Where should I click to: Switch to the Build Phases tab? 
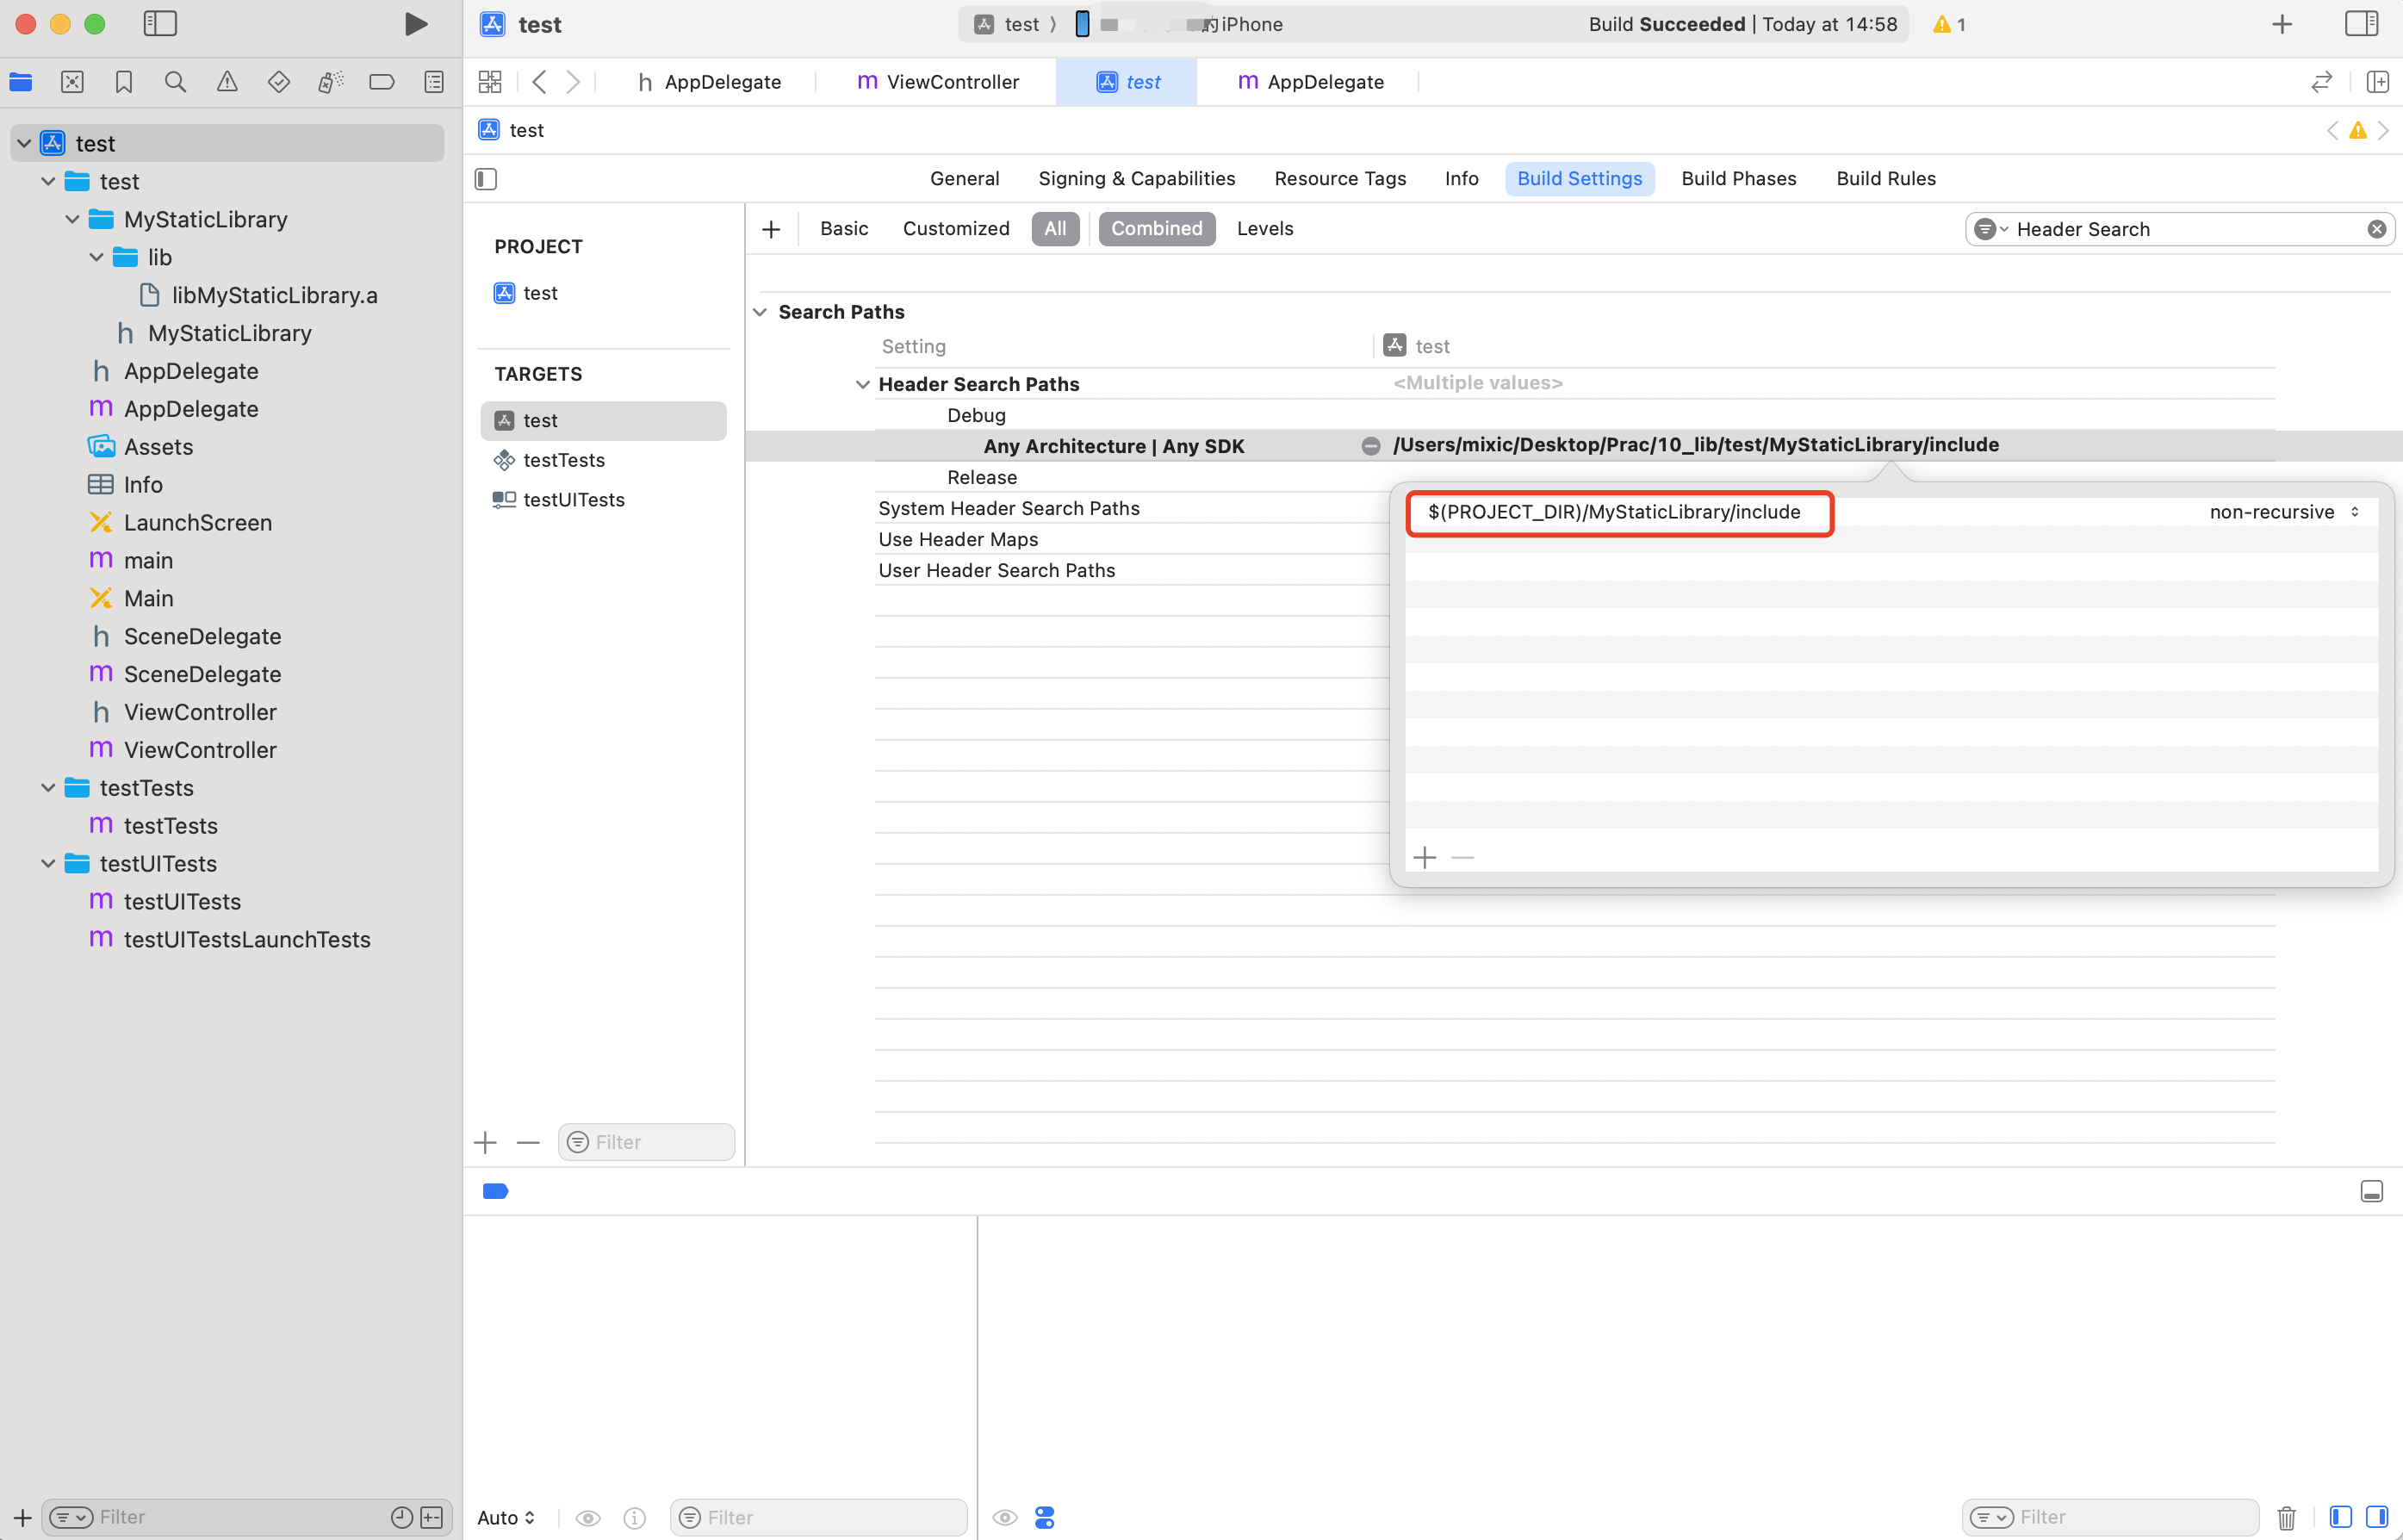[x=1738, y=179]
